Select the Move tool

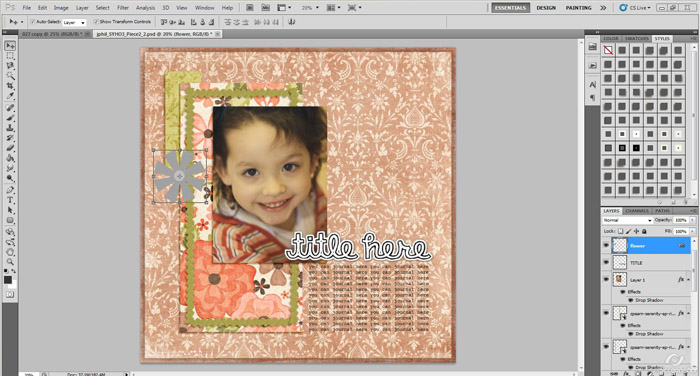point(10,46)
